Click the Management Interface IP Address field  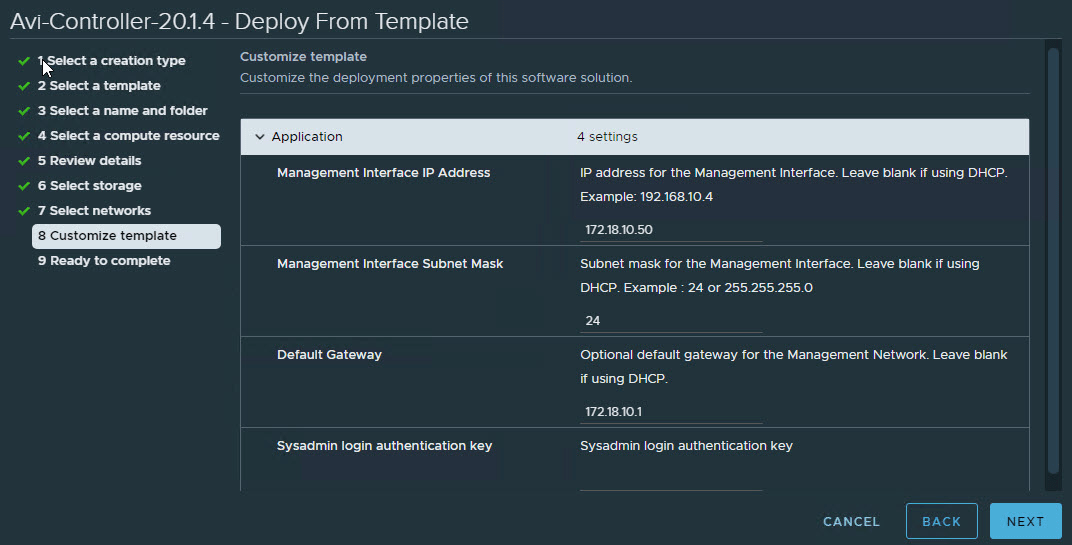tap(670, 230)
